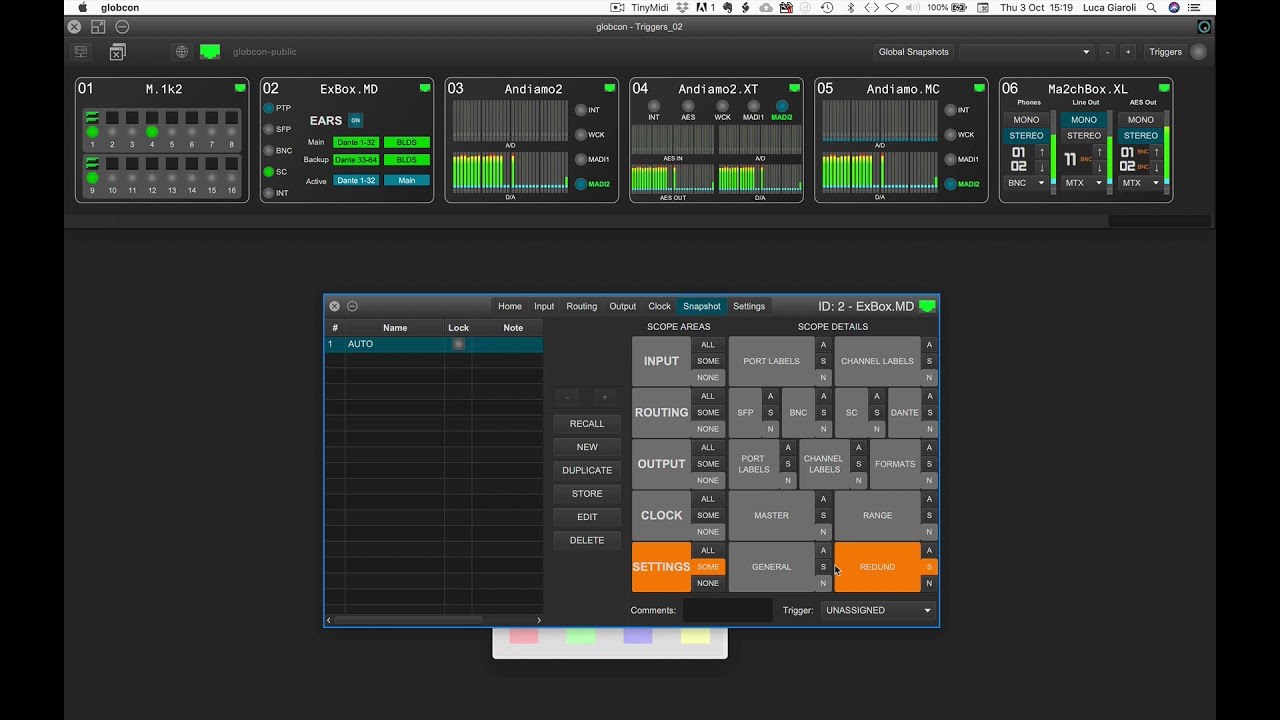
Task: Adjust the AES Out level slider on Ma2chBox.XL
Action: point(1168,152)
